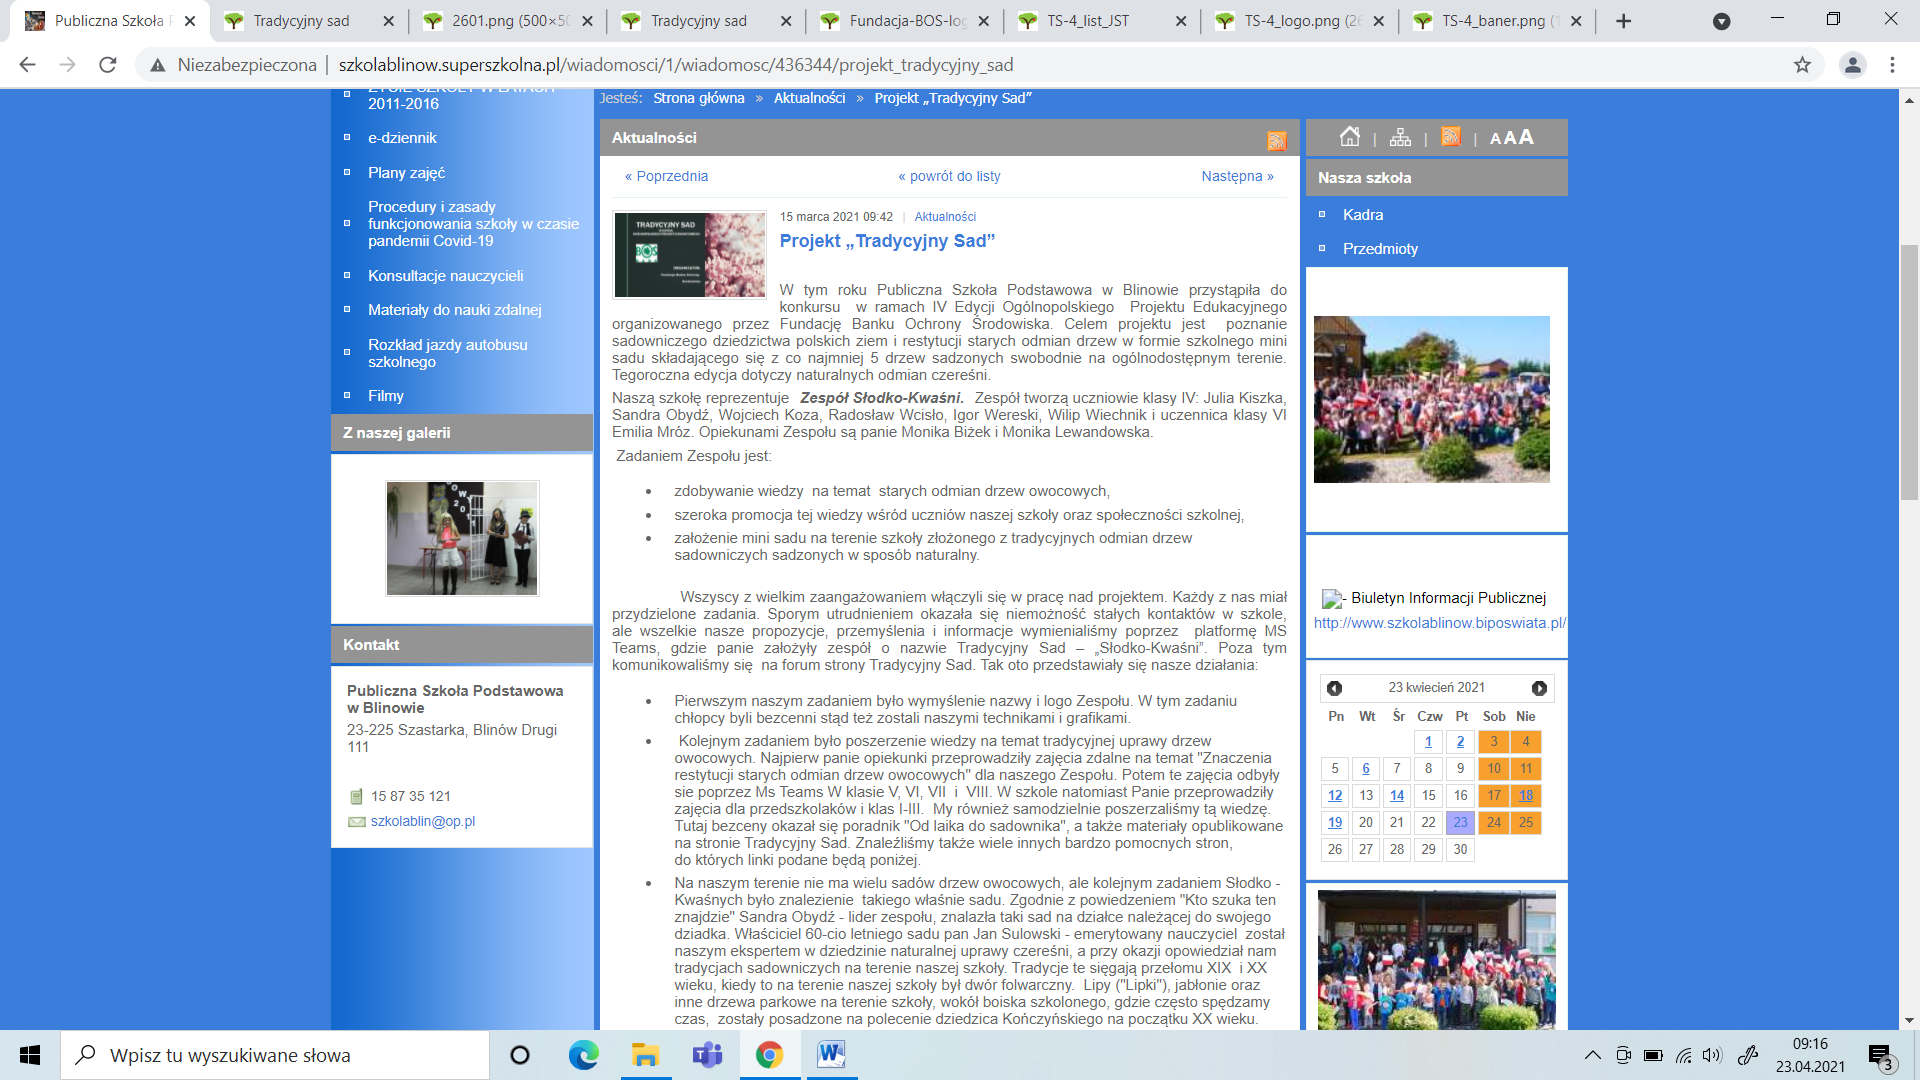Open the tab search dropdown arrow
1920x1080 pixels.
click(x=1721, y=21)
